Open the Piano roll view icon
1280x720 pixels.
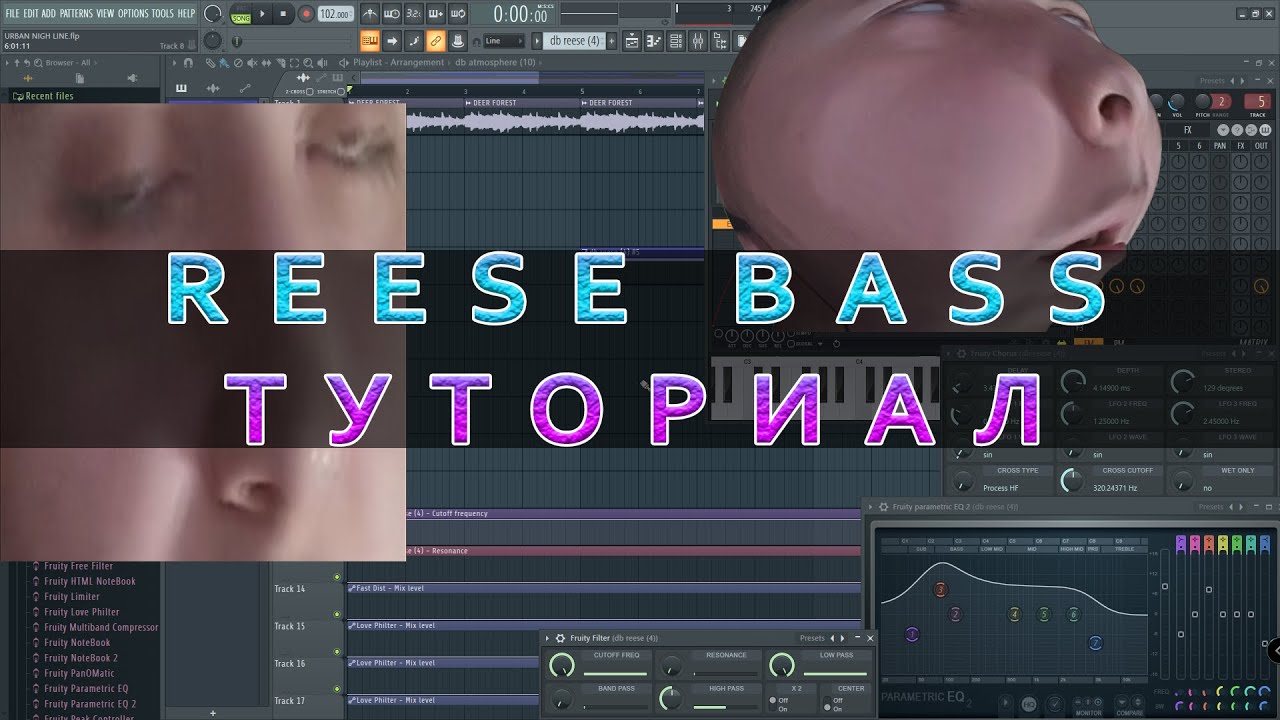pos(653,41)
